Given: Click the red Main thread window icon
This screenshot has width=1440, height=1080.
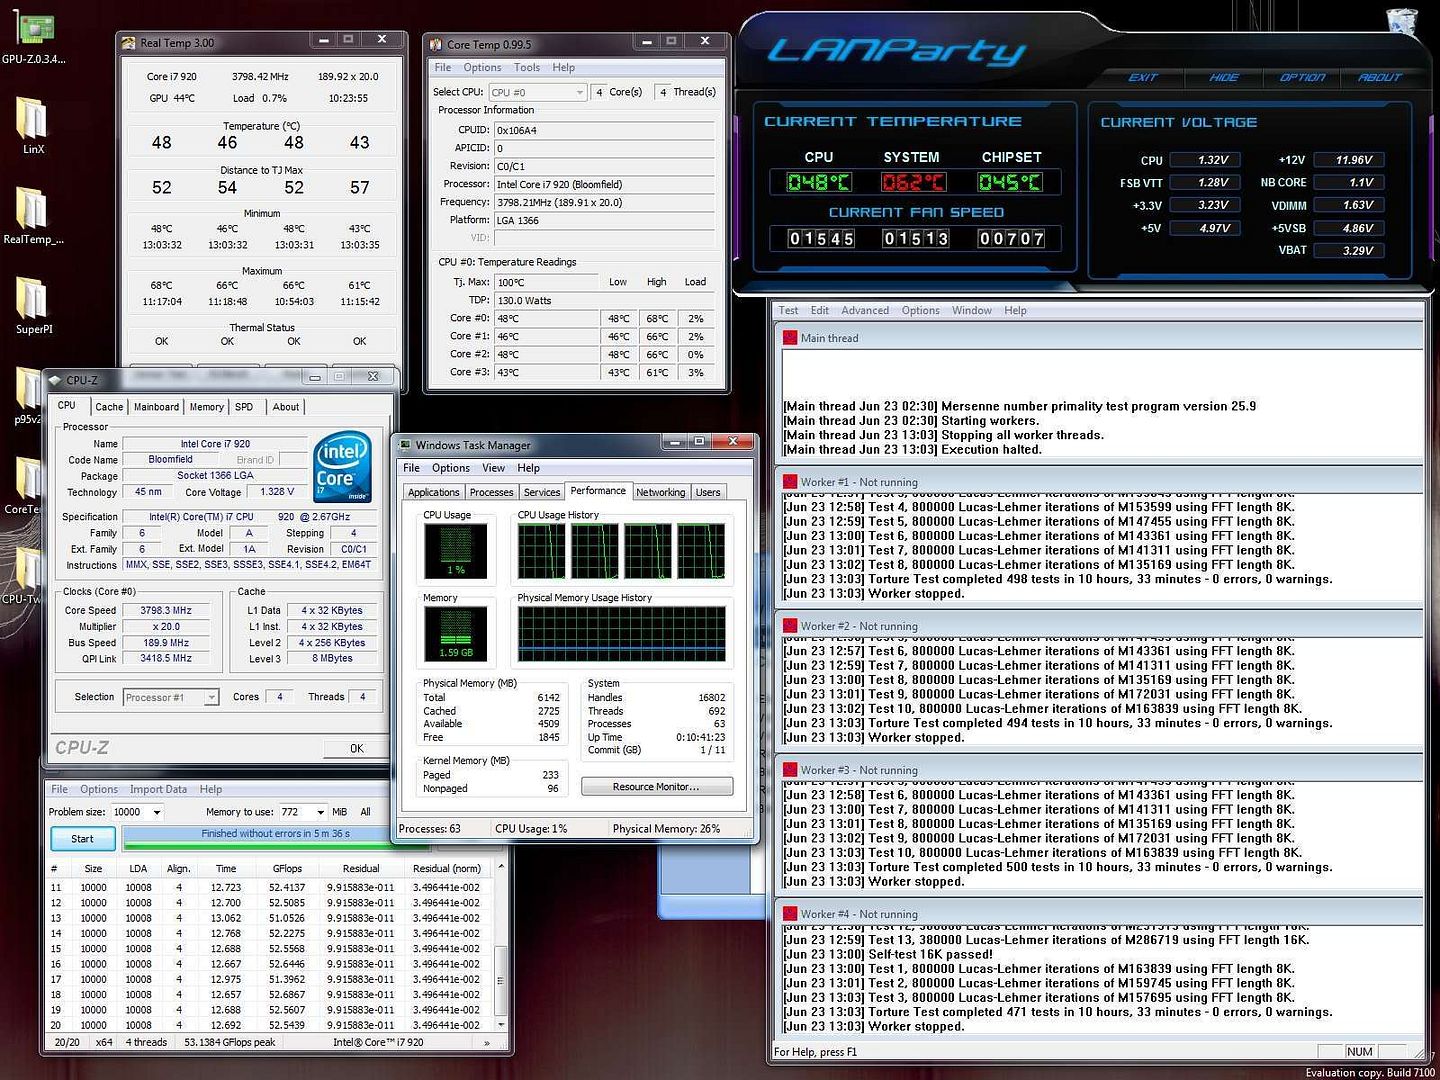Looking at the screenshot, I should click(789, 338).
